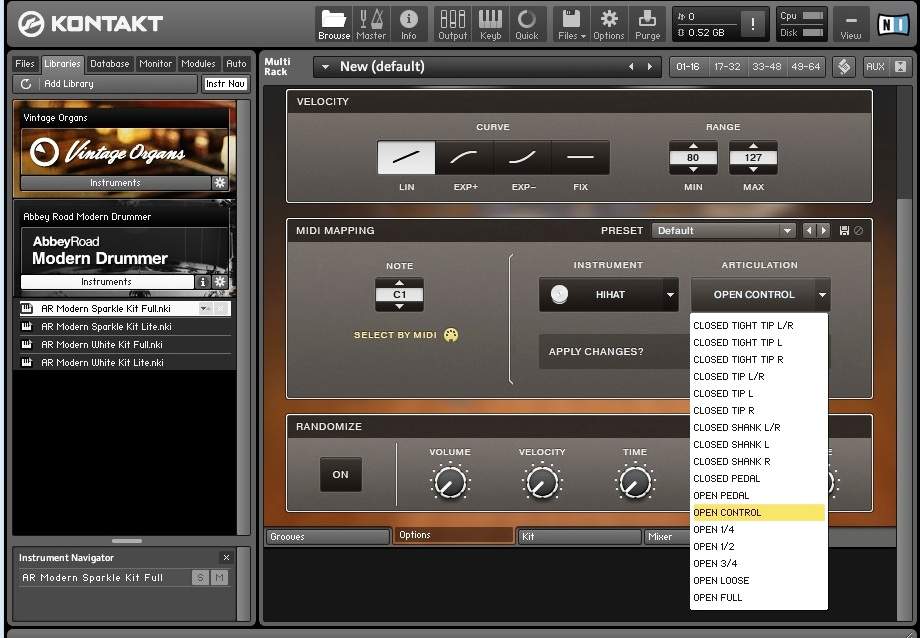
Task: Open the Browse folder icon
Action: [x=334, y=25]
